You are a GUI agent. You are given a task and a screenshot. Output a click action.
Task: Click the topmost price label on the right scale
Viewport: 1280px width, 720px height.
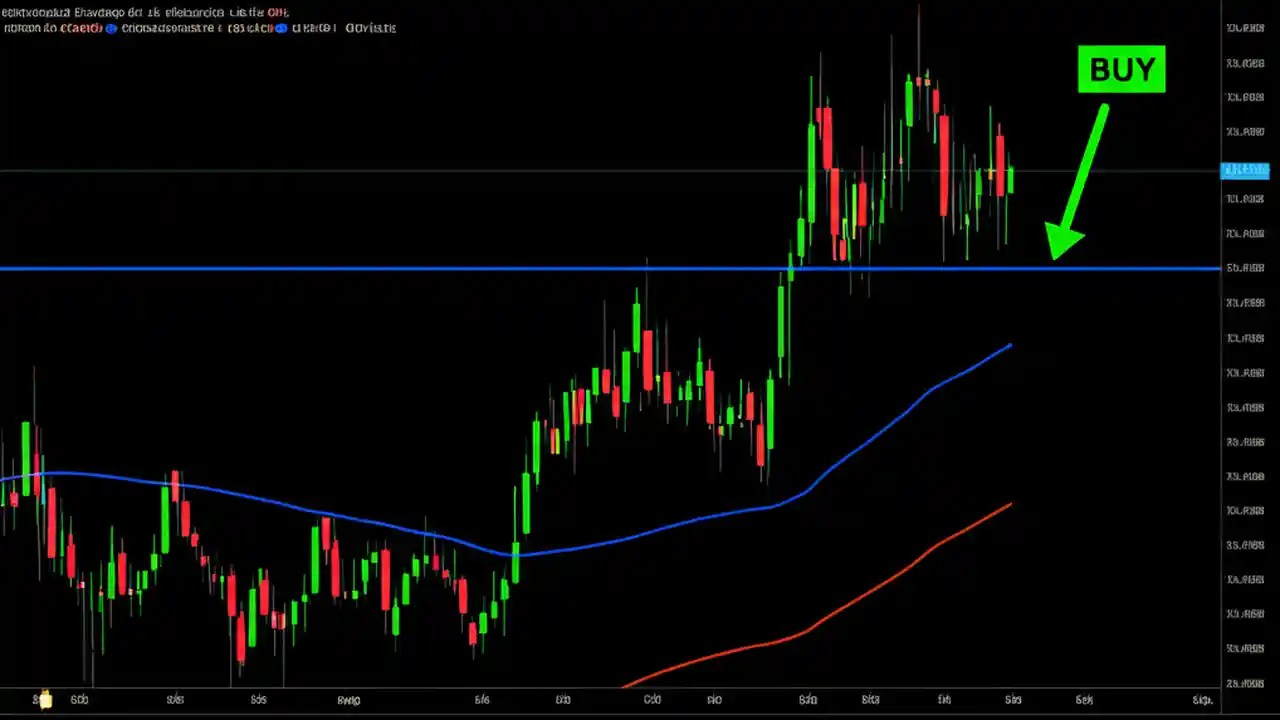pos(1244,29)
